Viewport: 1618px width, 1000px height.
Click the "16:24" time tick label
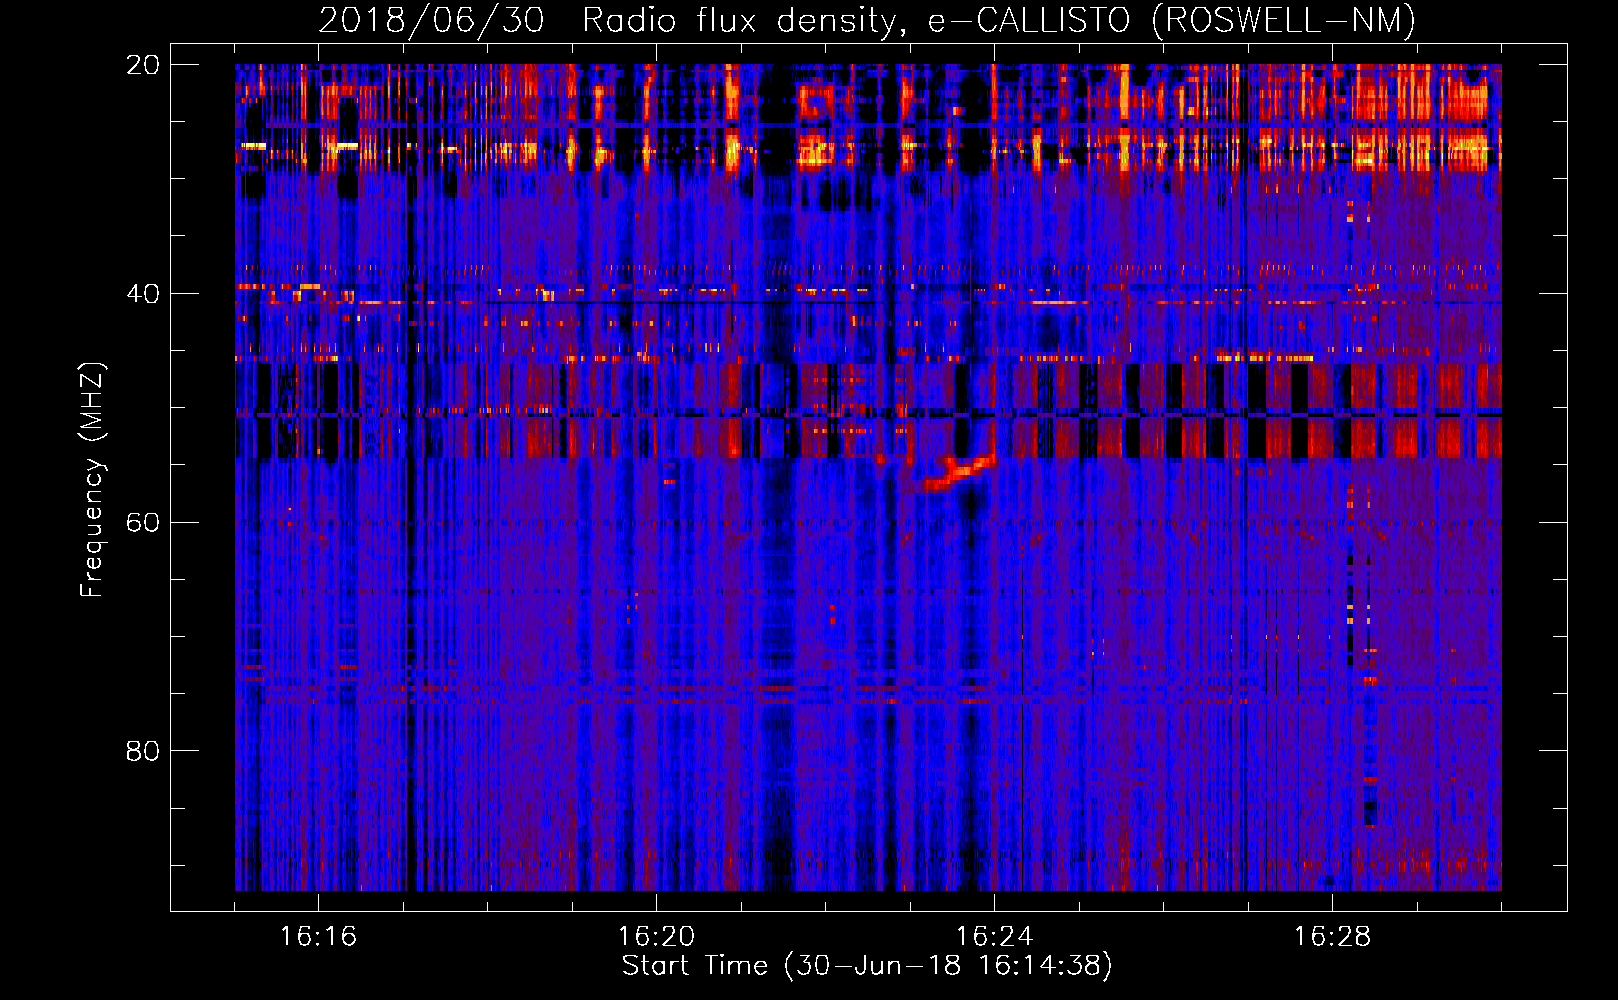tap(994, 937)
